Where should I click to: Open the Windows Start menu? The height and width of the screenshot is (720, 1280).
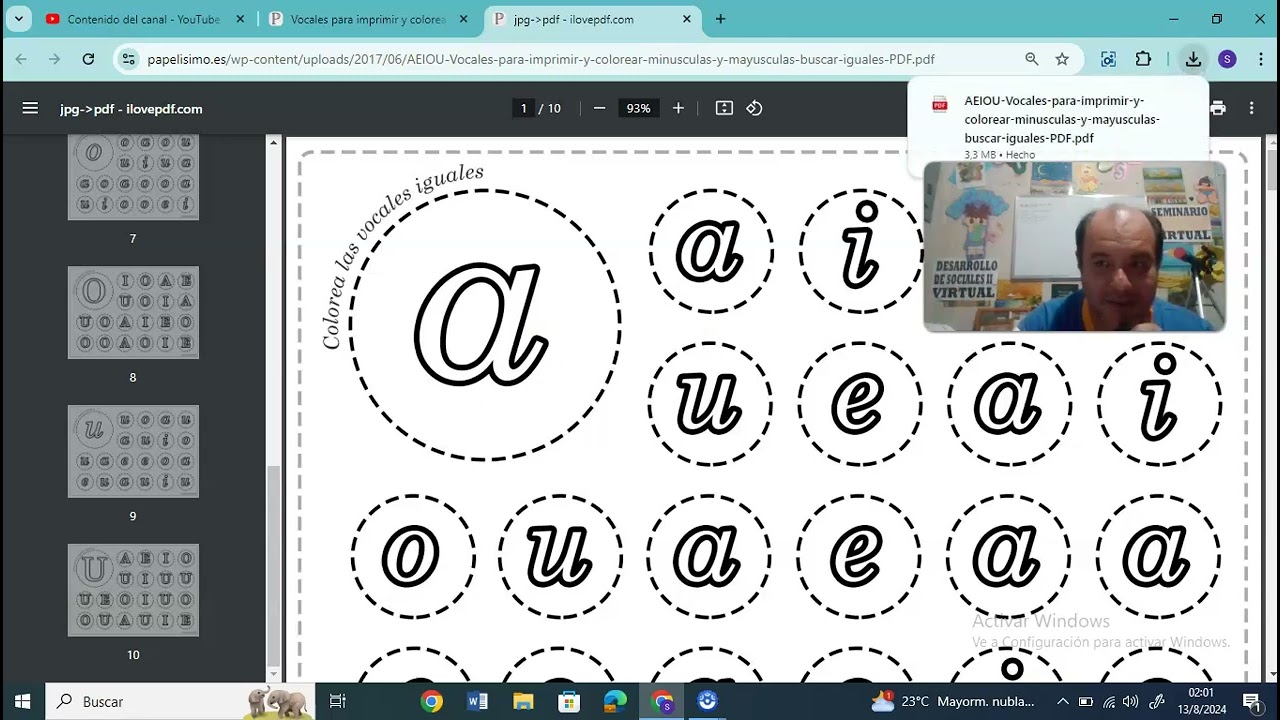click(22, 701)
